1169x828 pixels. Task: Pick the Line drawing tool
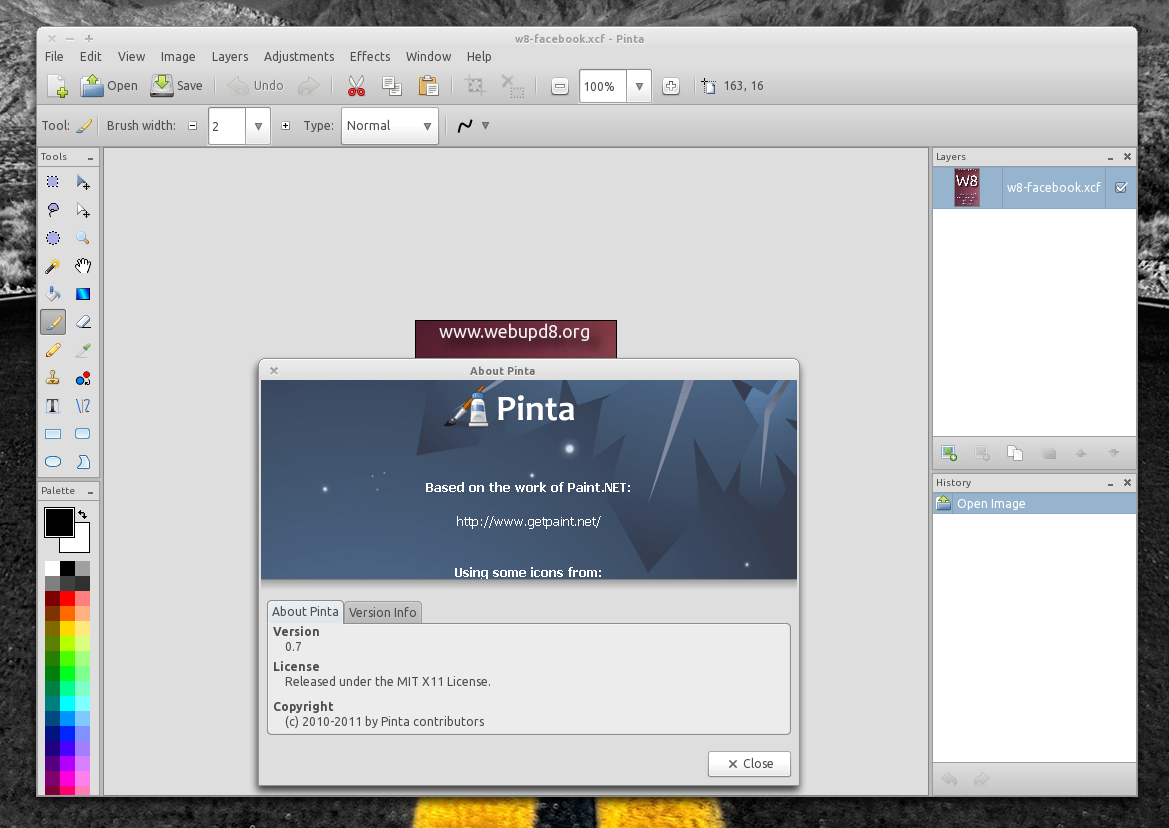(83, 405)
